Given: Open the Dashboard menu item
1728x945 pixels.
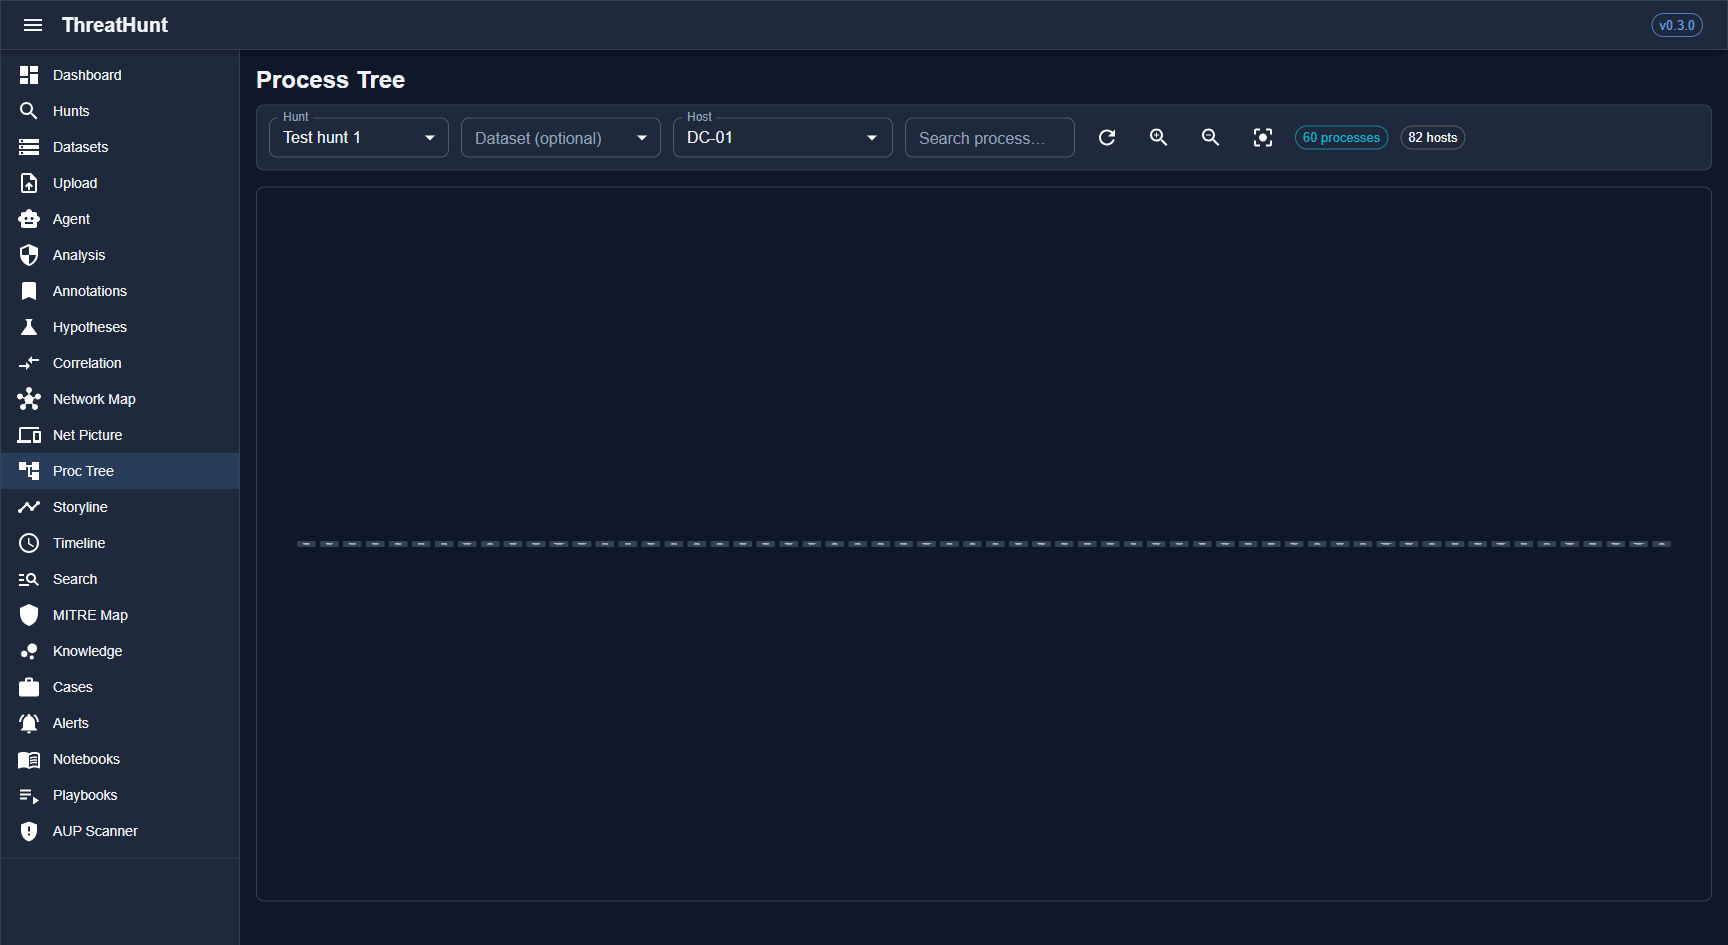Looking at the screenshot, I should pos(87,75).
